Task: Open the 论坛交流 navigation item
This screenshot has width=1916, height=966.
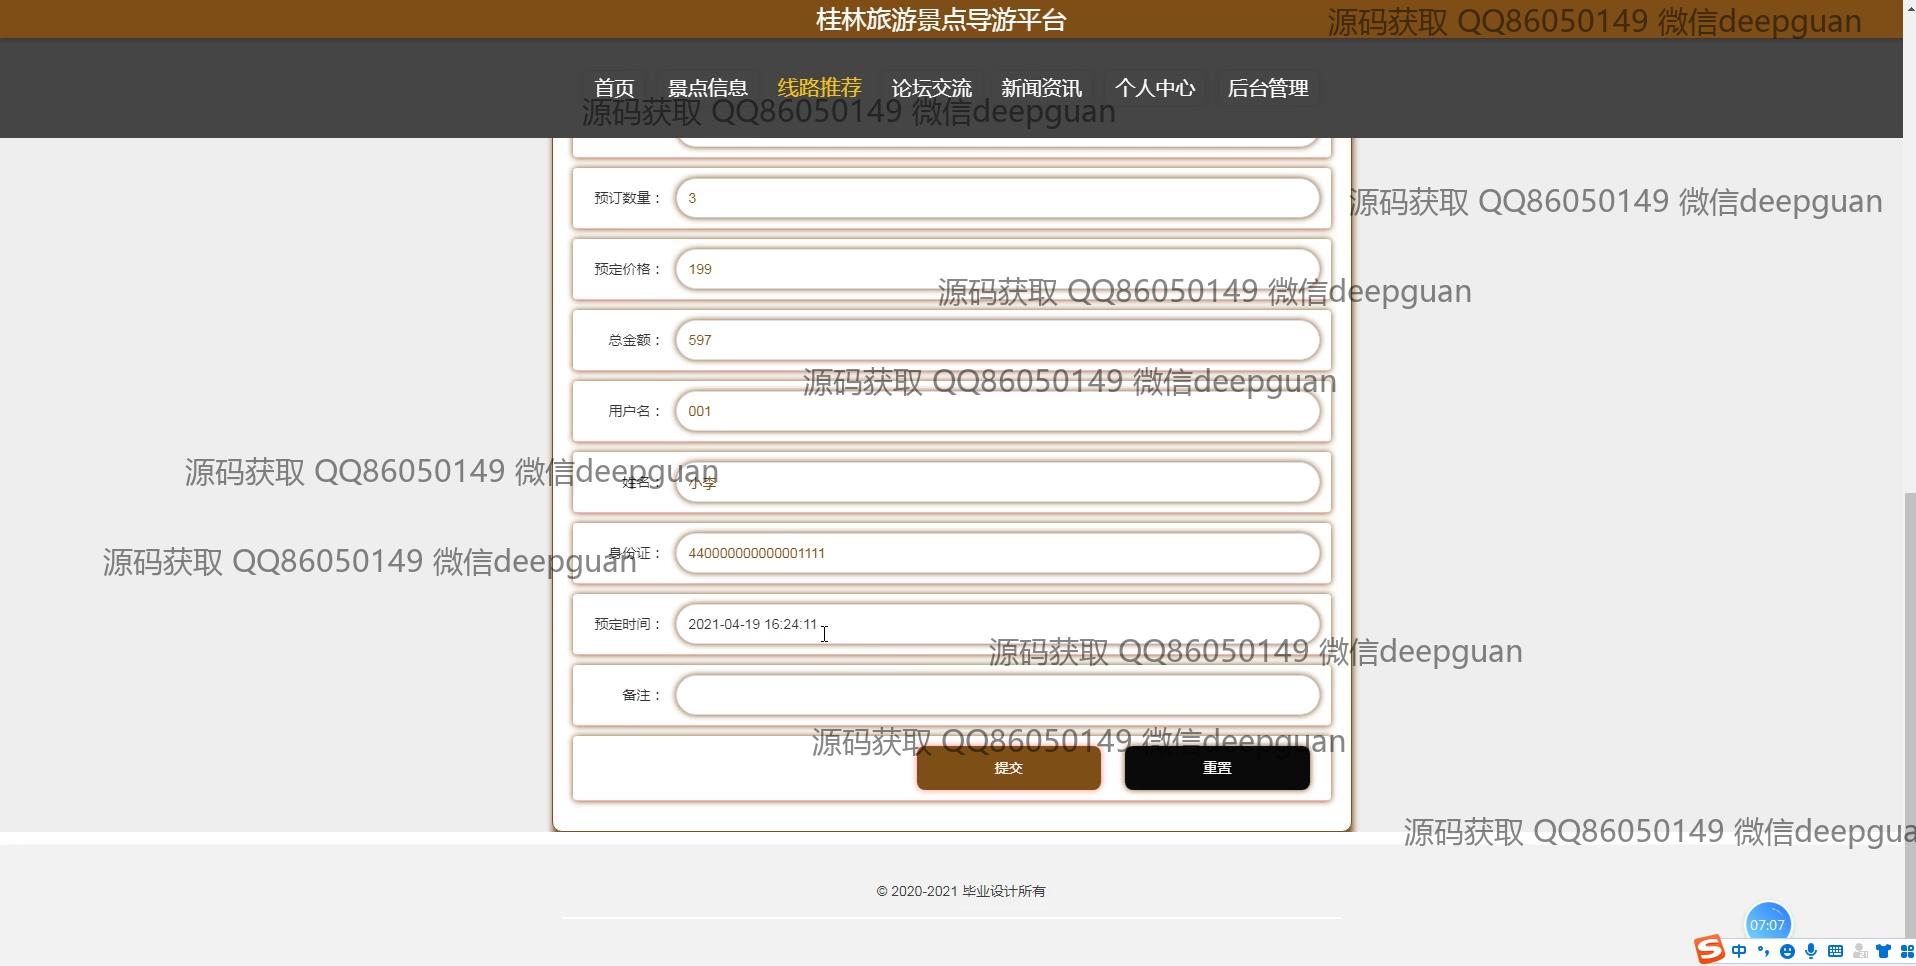Action: tap(931, 88)
